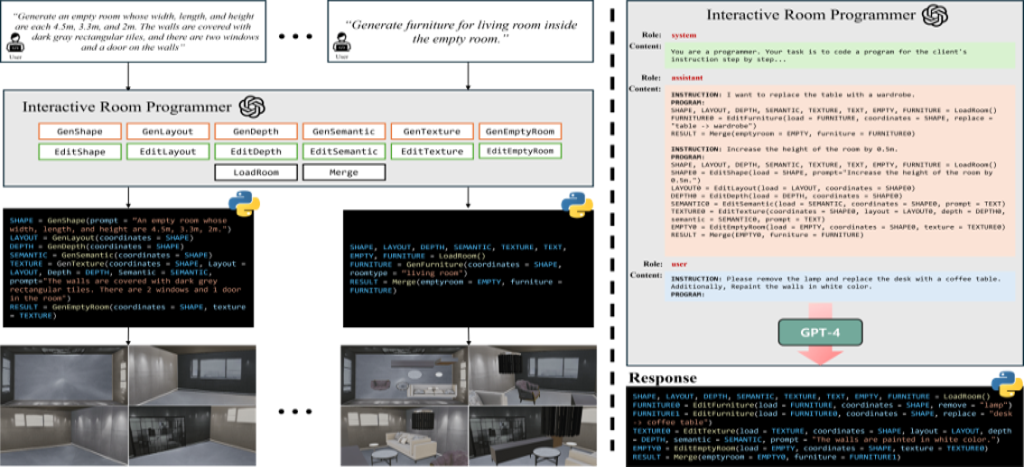Click the 'Please remove the lamp' user instruction
Screen dimensions: 1024x467
tap(835, 282)
